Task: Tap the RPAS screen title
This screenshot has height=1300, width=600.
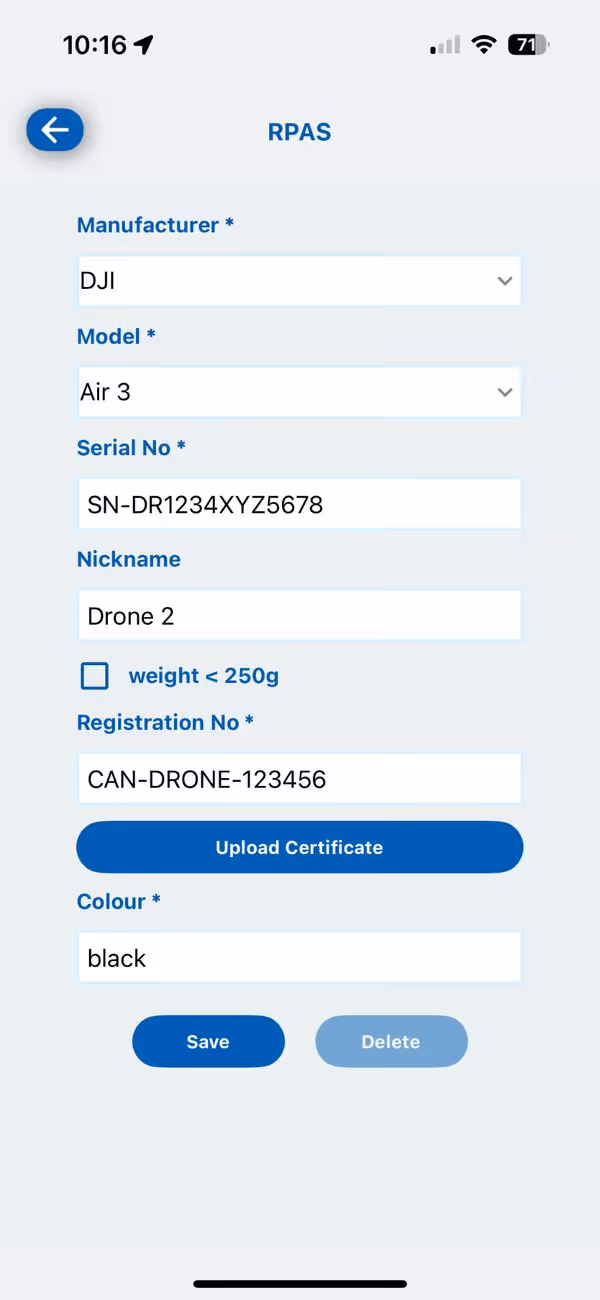Action: pyautogui.click(x=299, y=131)
